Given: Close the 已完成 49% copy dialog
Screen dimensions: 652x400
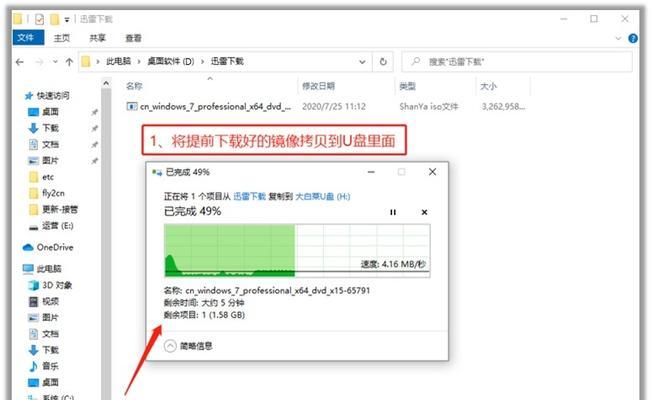Looking at the screenshot, I should (432, 172).
